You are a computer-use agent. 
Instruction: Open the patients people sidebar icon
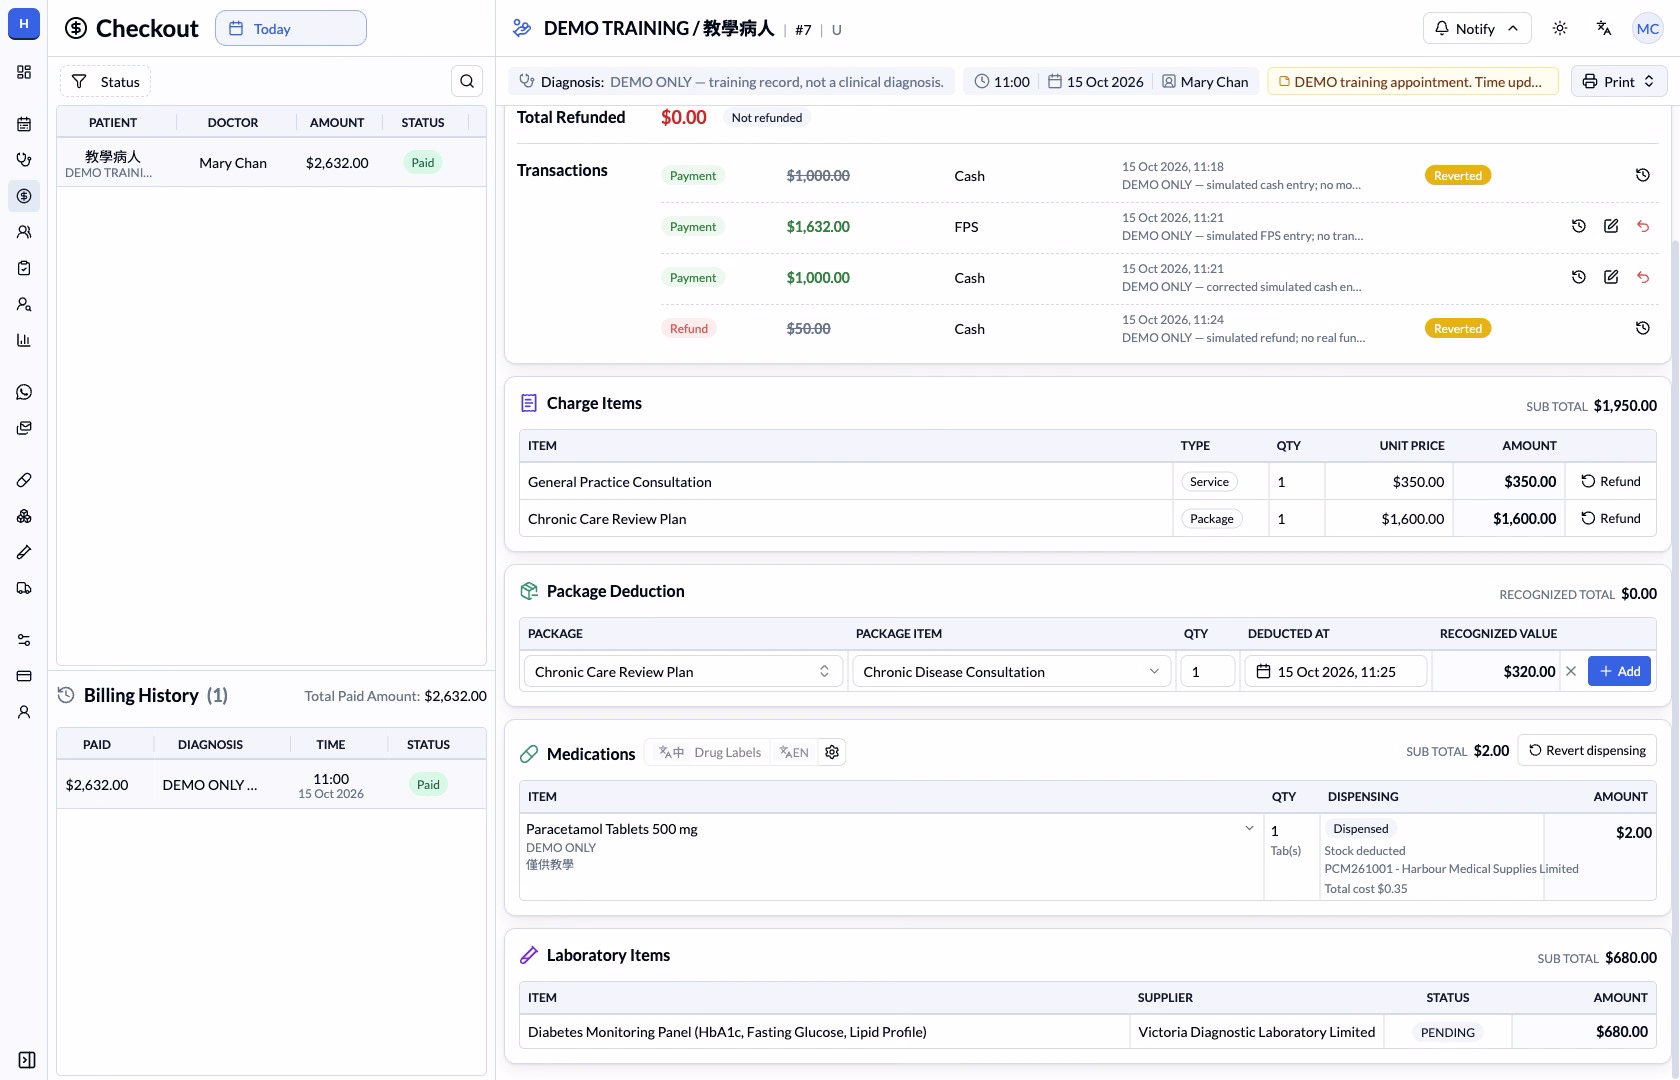(x=24, y=232)
